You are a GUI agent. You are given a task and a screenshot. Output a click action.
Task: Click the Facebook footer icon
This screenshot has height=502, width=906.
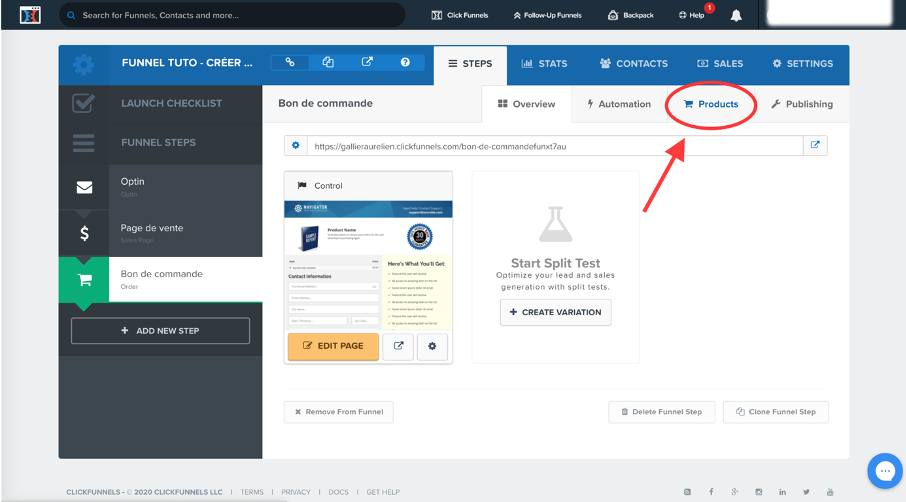[x=711, y=492]
